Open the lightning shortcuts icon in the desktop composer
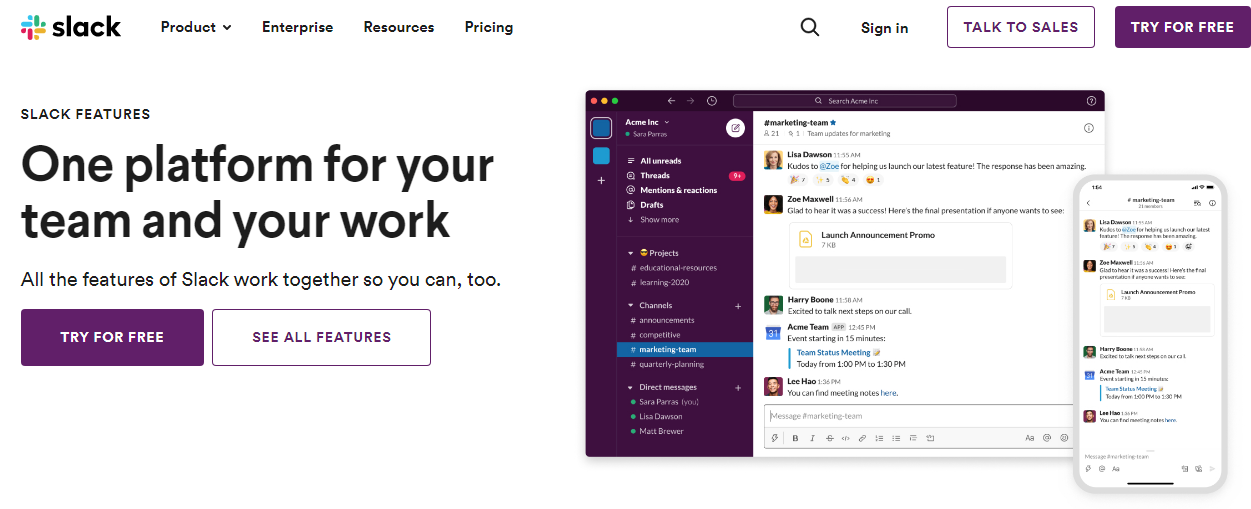This screenshot has height=509, width=1251. [x=775, y=438]
